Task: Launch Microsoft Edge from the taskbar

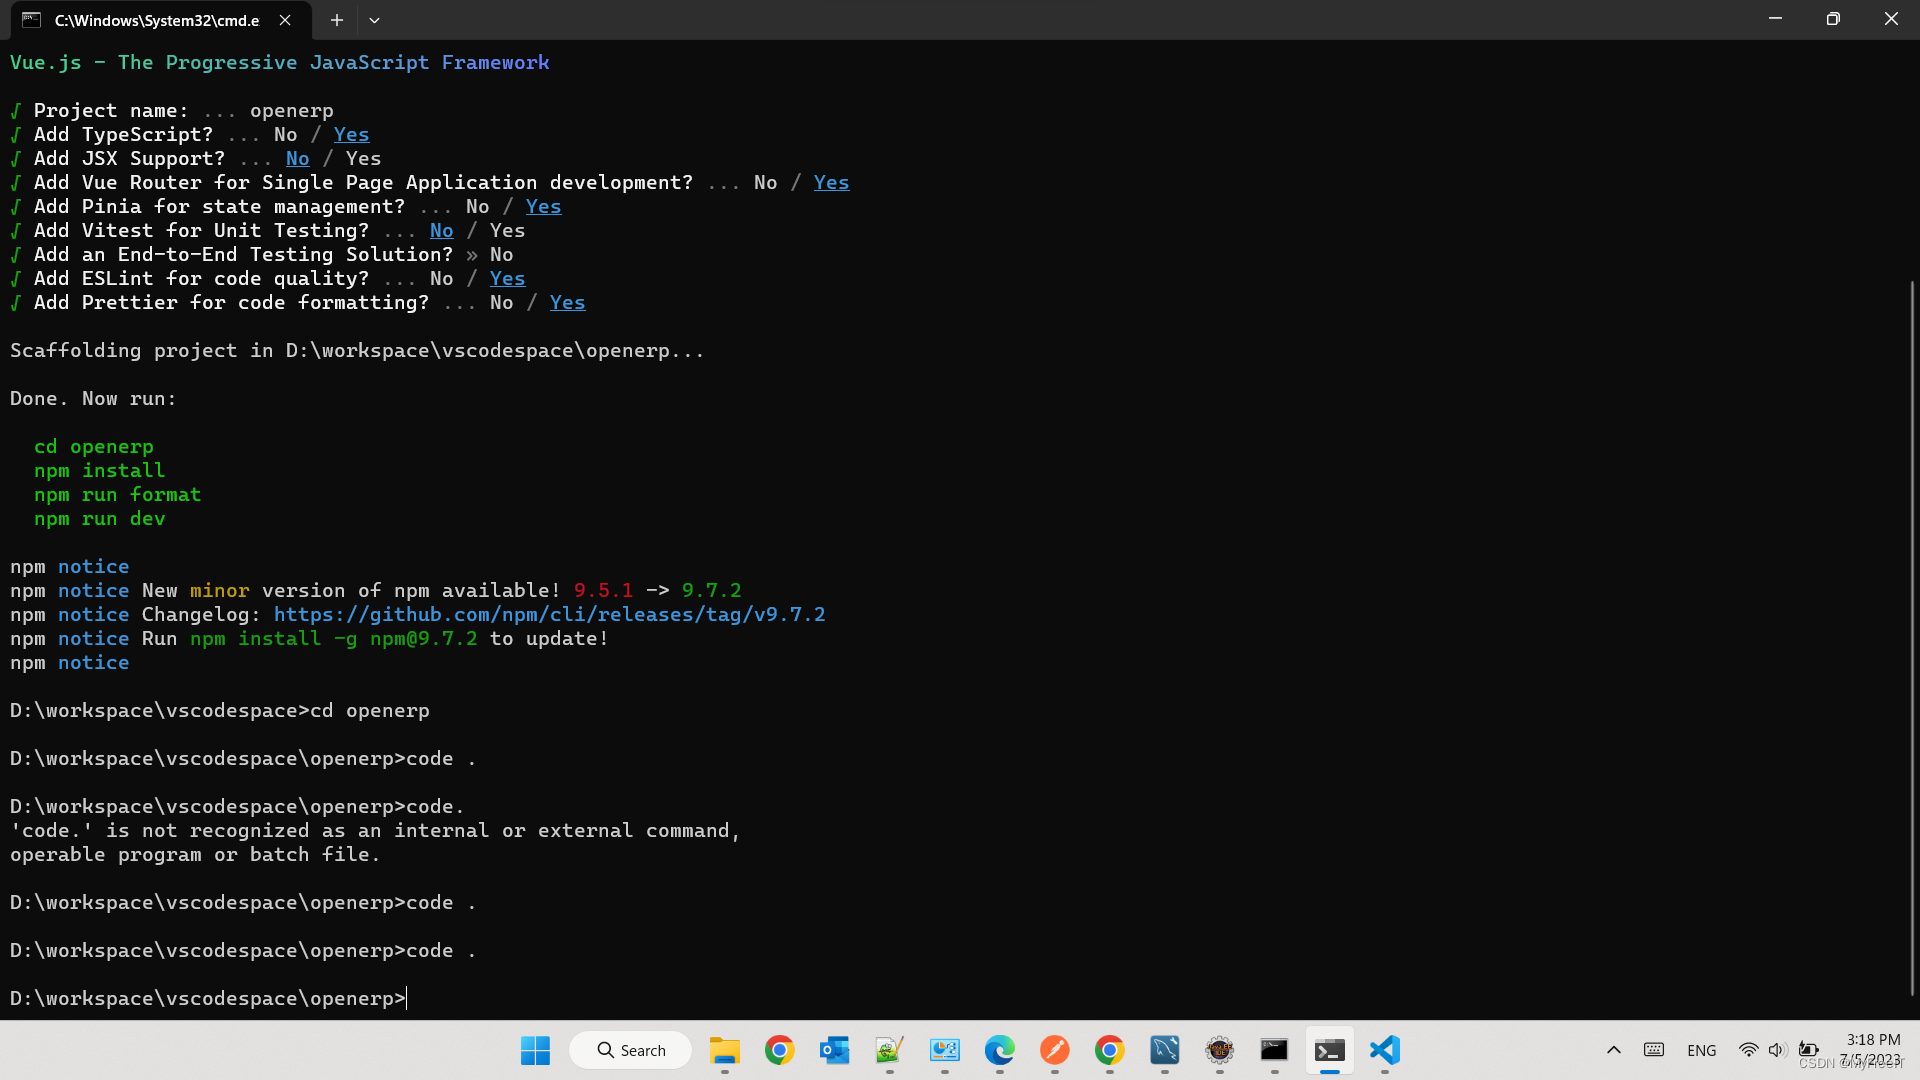Action: [999, 1050]
